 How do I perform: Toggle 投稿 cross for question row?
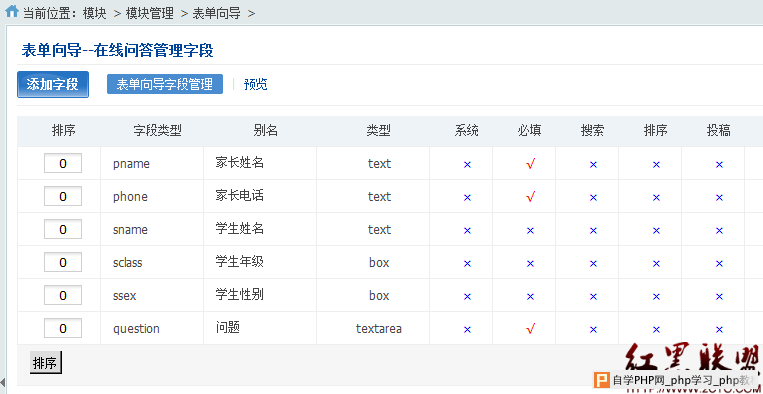719,330
